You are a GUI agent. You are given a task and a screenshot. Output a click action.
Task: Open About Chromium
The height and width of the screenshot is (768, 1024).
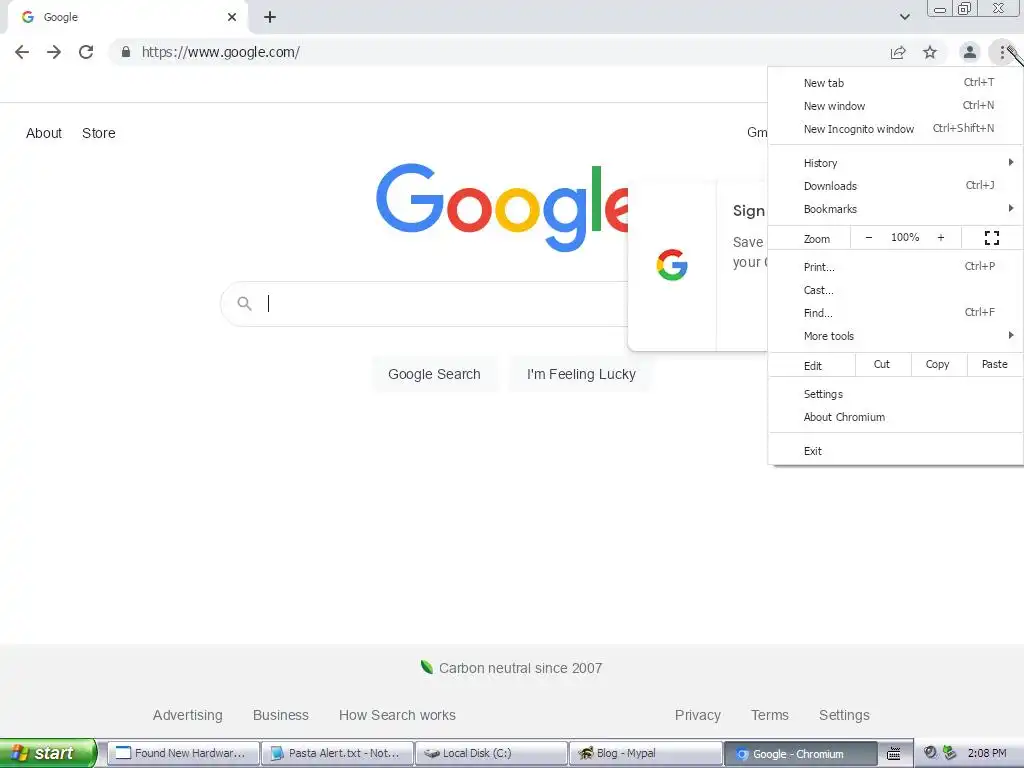pyautogui.click(x=895, y=417)
